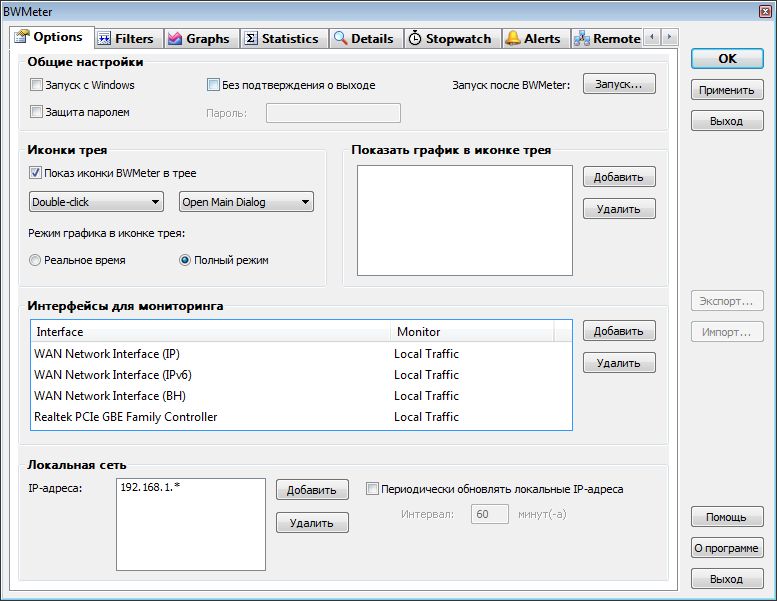Click Добавить for monitored interfaces
777x601 pixels.
click(619, 331)
